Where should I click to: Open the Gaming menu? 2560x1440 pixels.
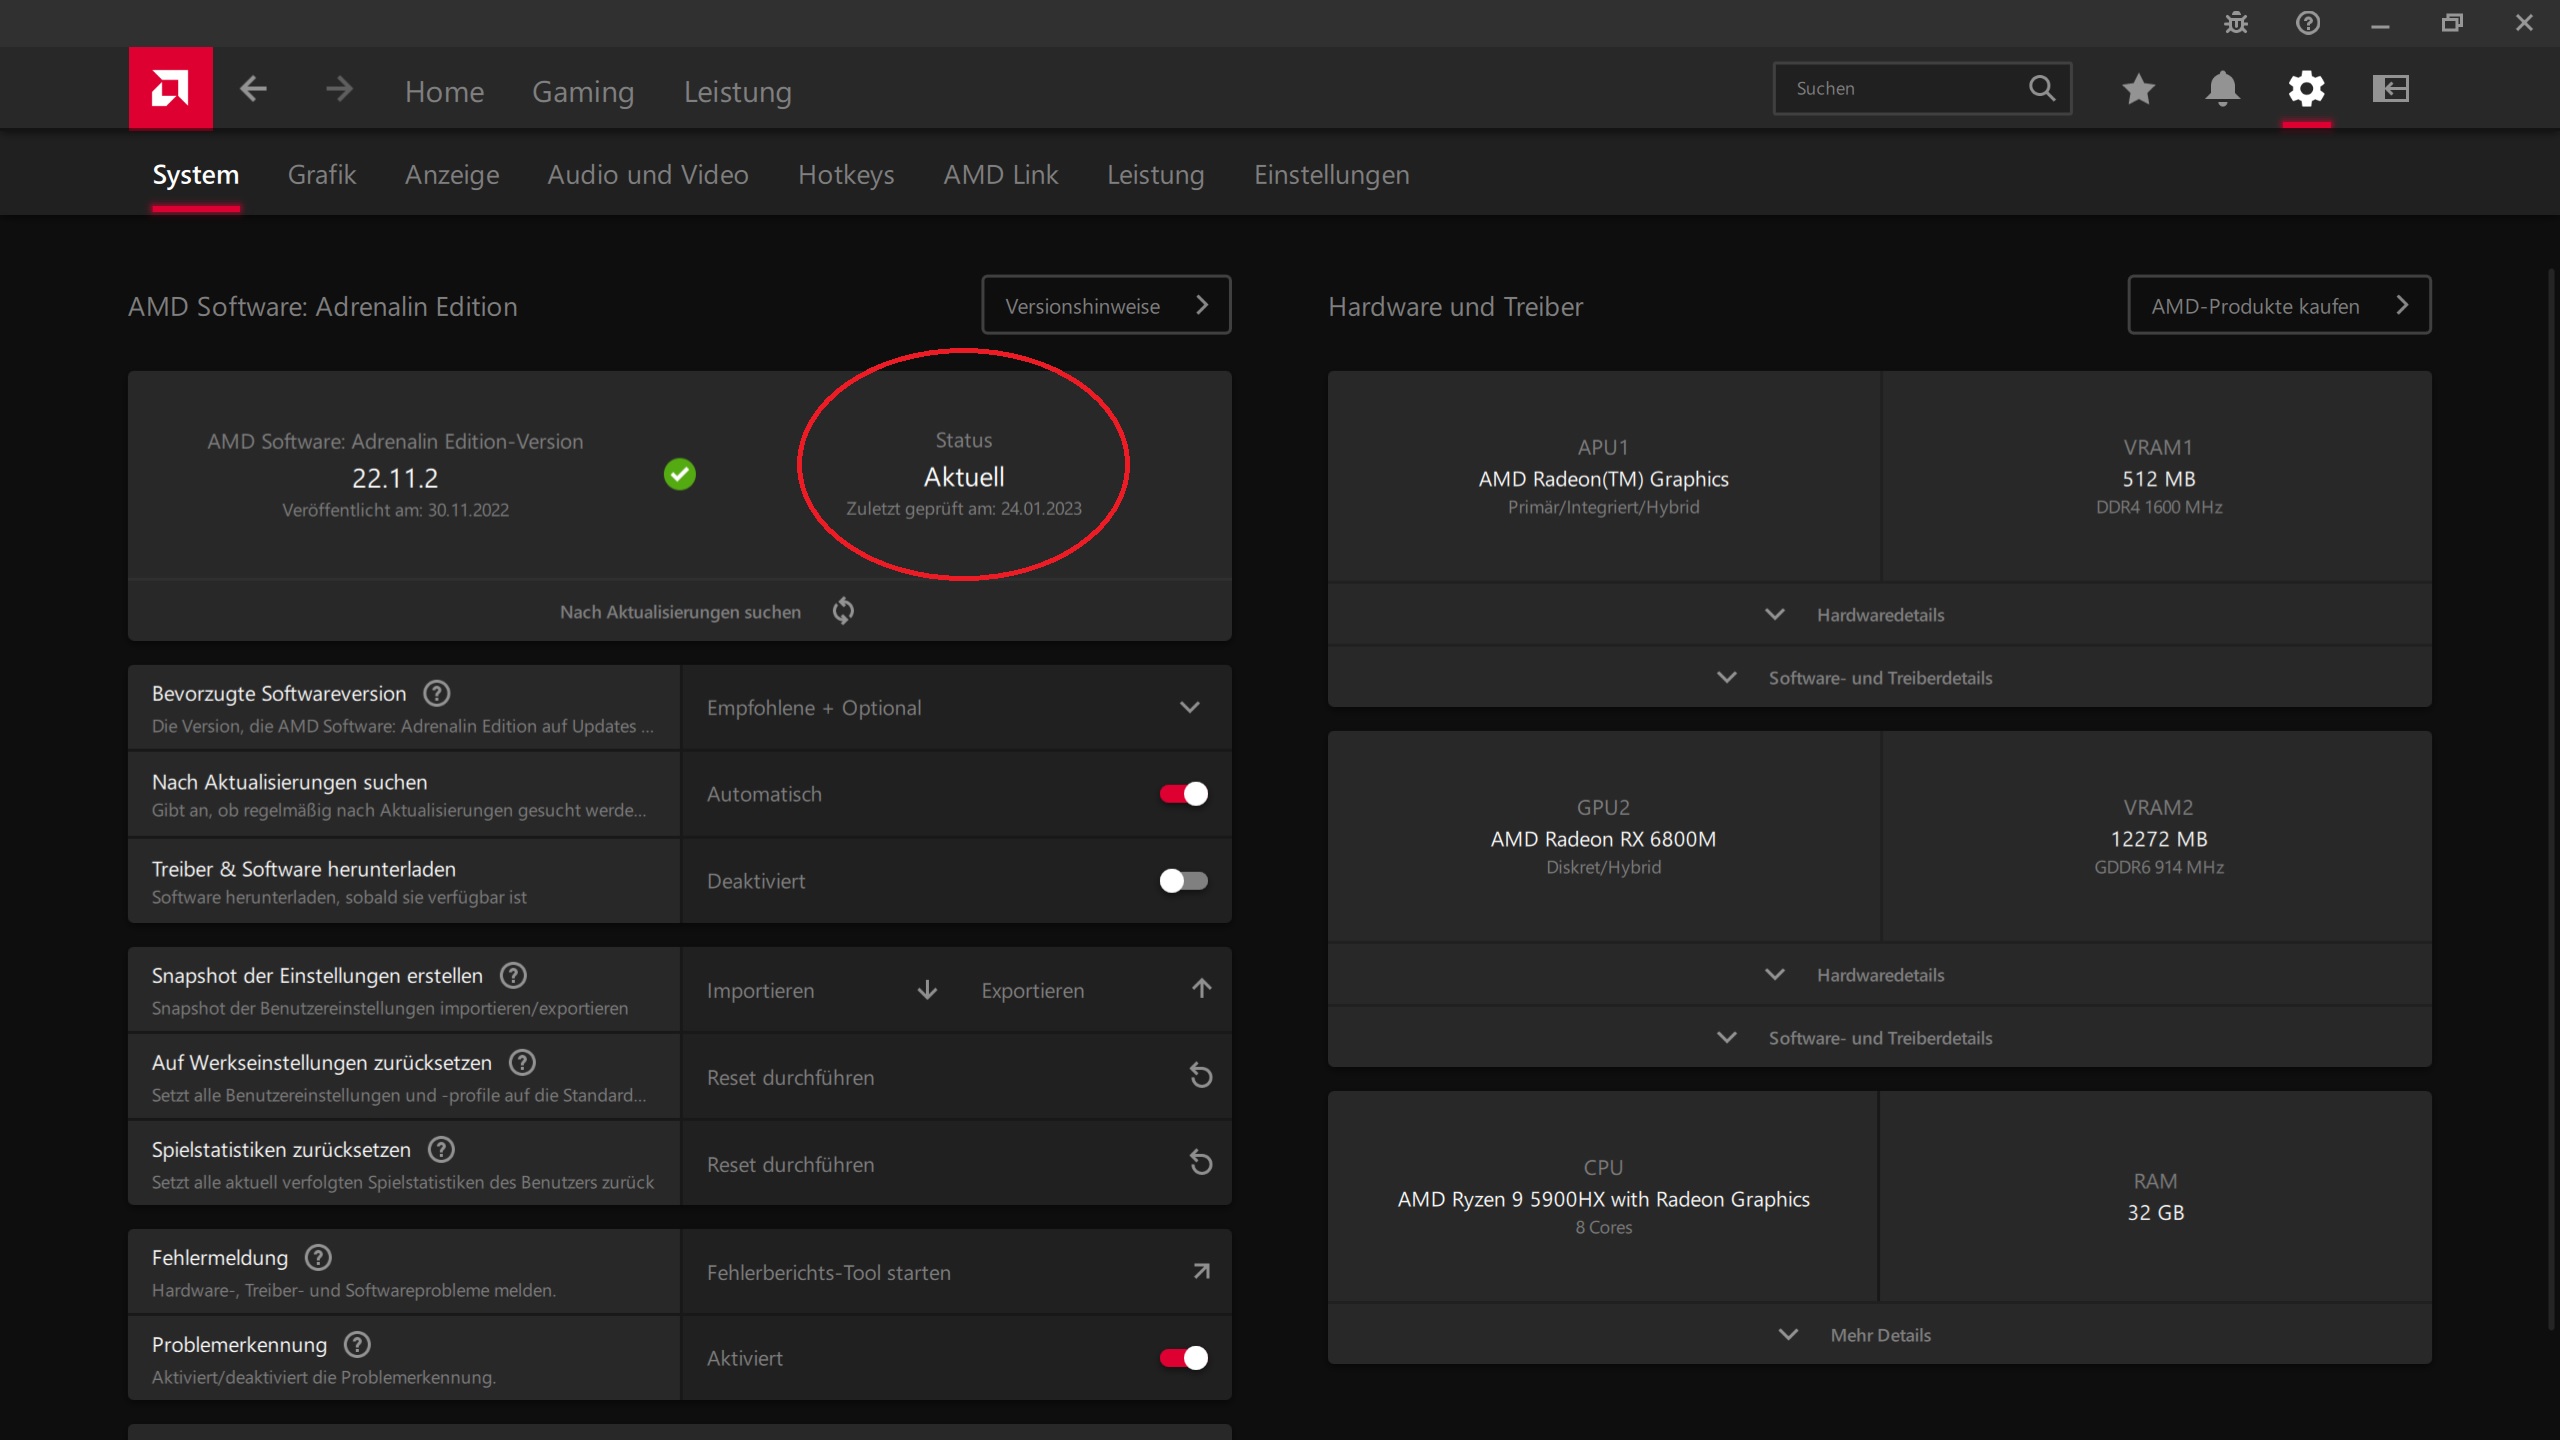pyautogui.click(x=583, y=92)
